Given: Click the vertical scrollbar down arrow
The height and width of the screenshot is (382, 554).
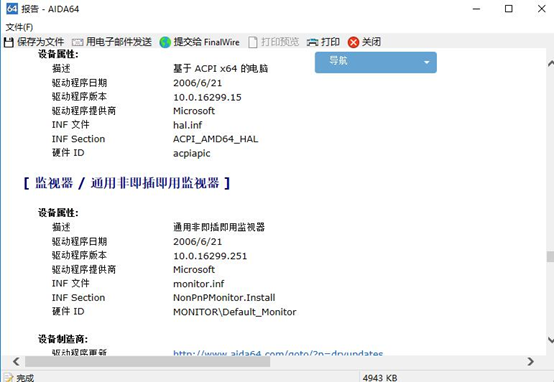Looking at the screenshot, I should (550, 340).
